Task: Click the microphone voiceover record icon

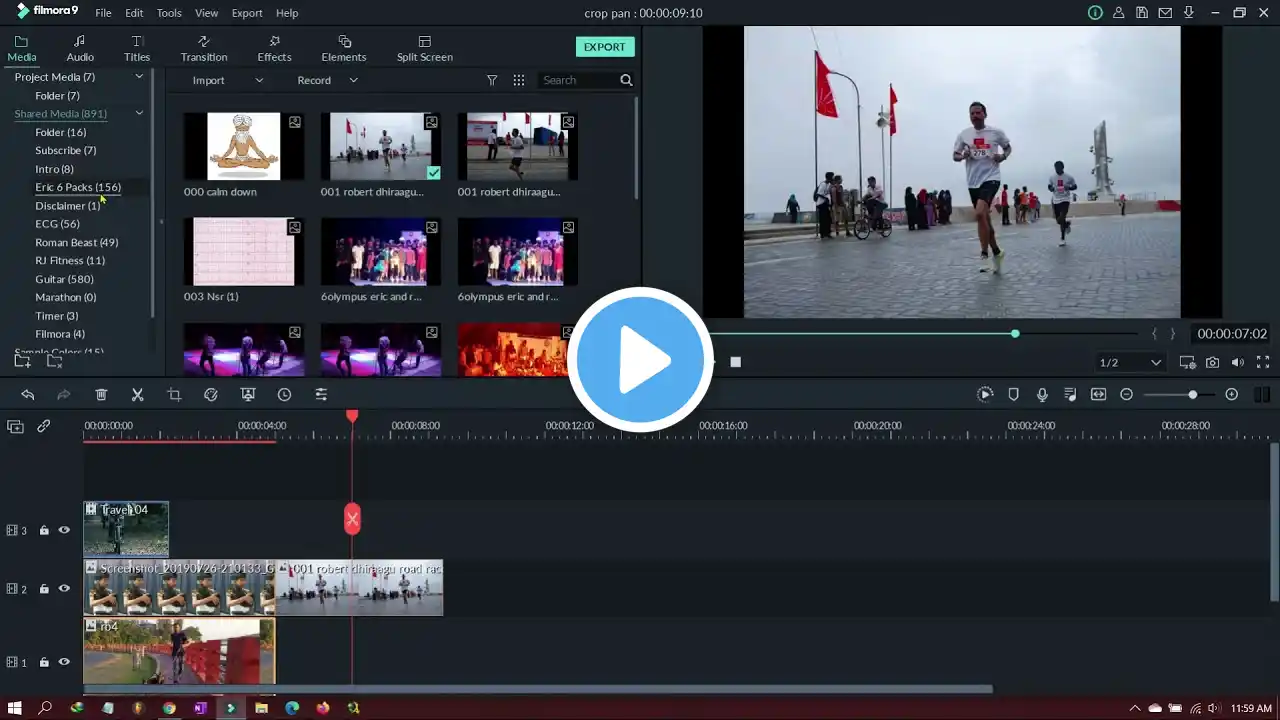Action: [1042, 395]
